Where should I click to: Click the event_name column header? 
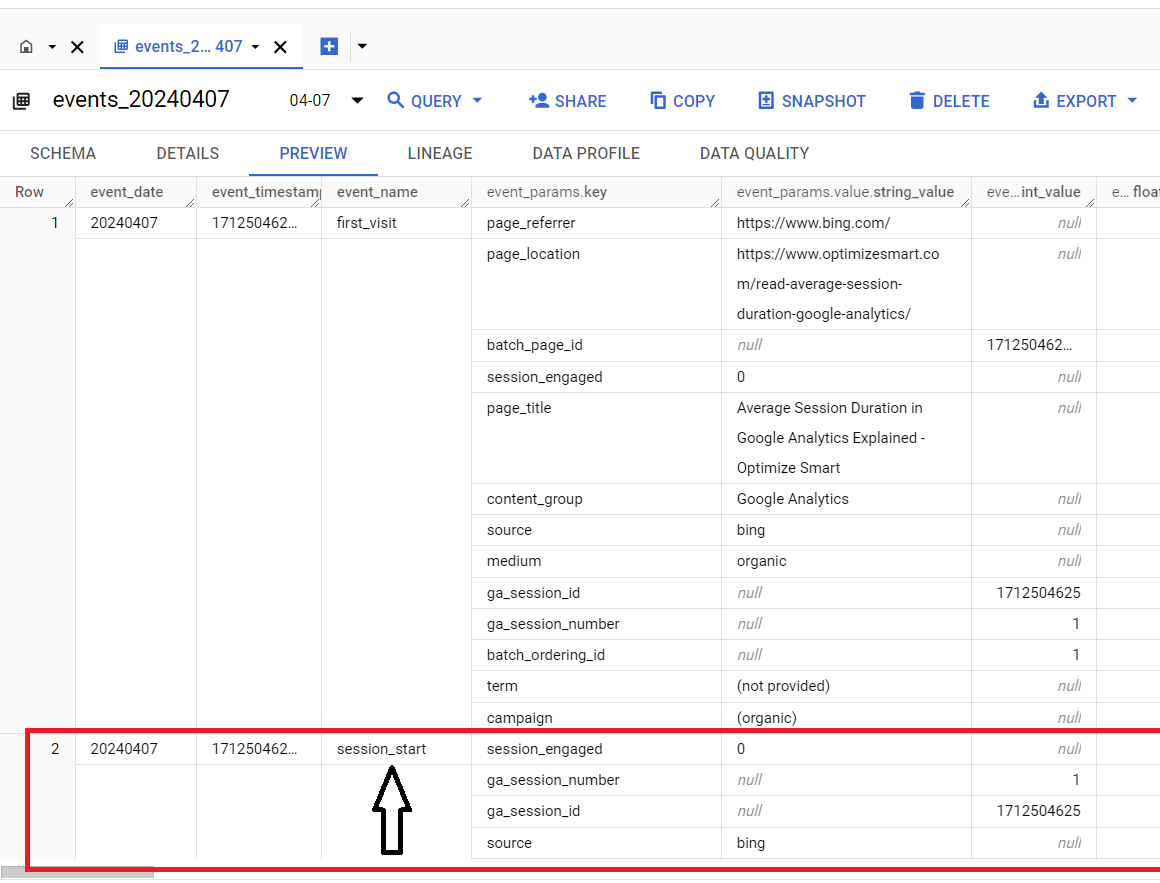[x=377, y=192]
